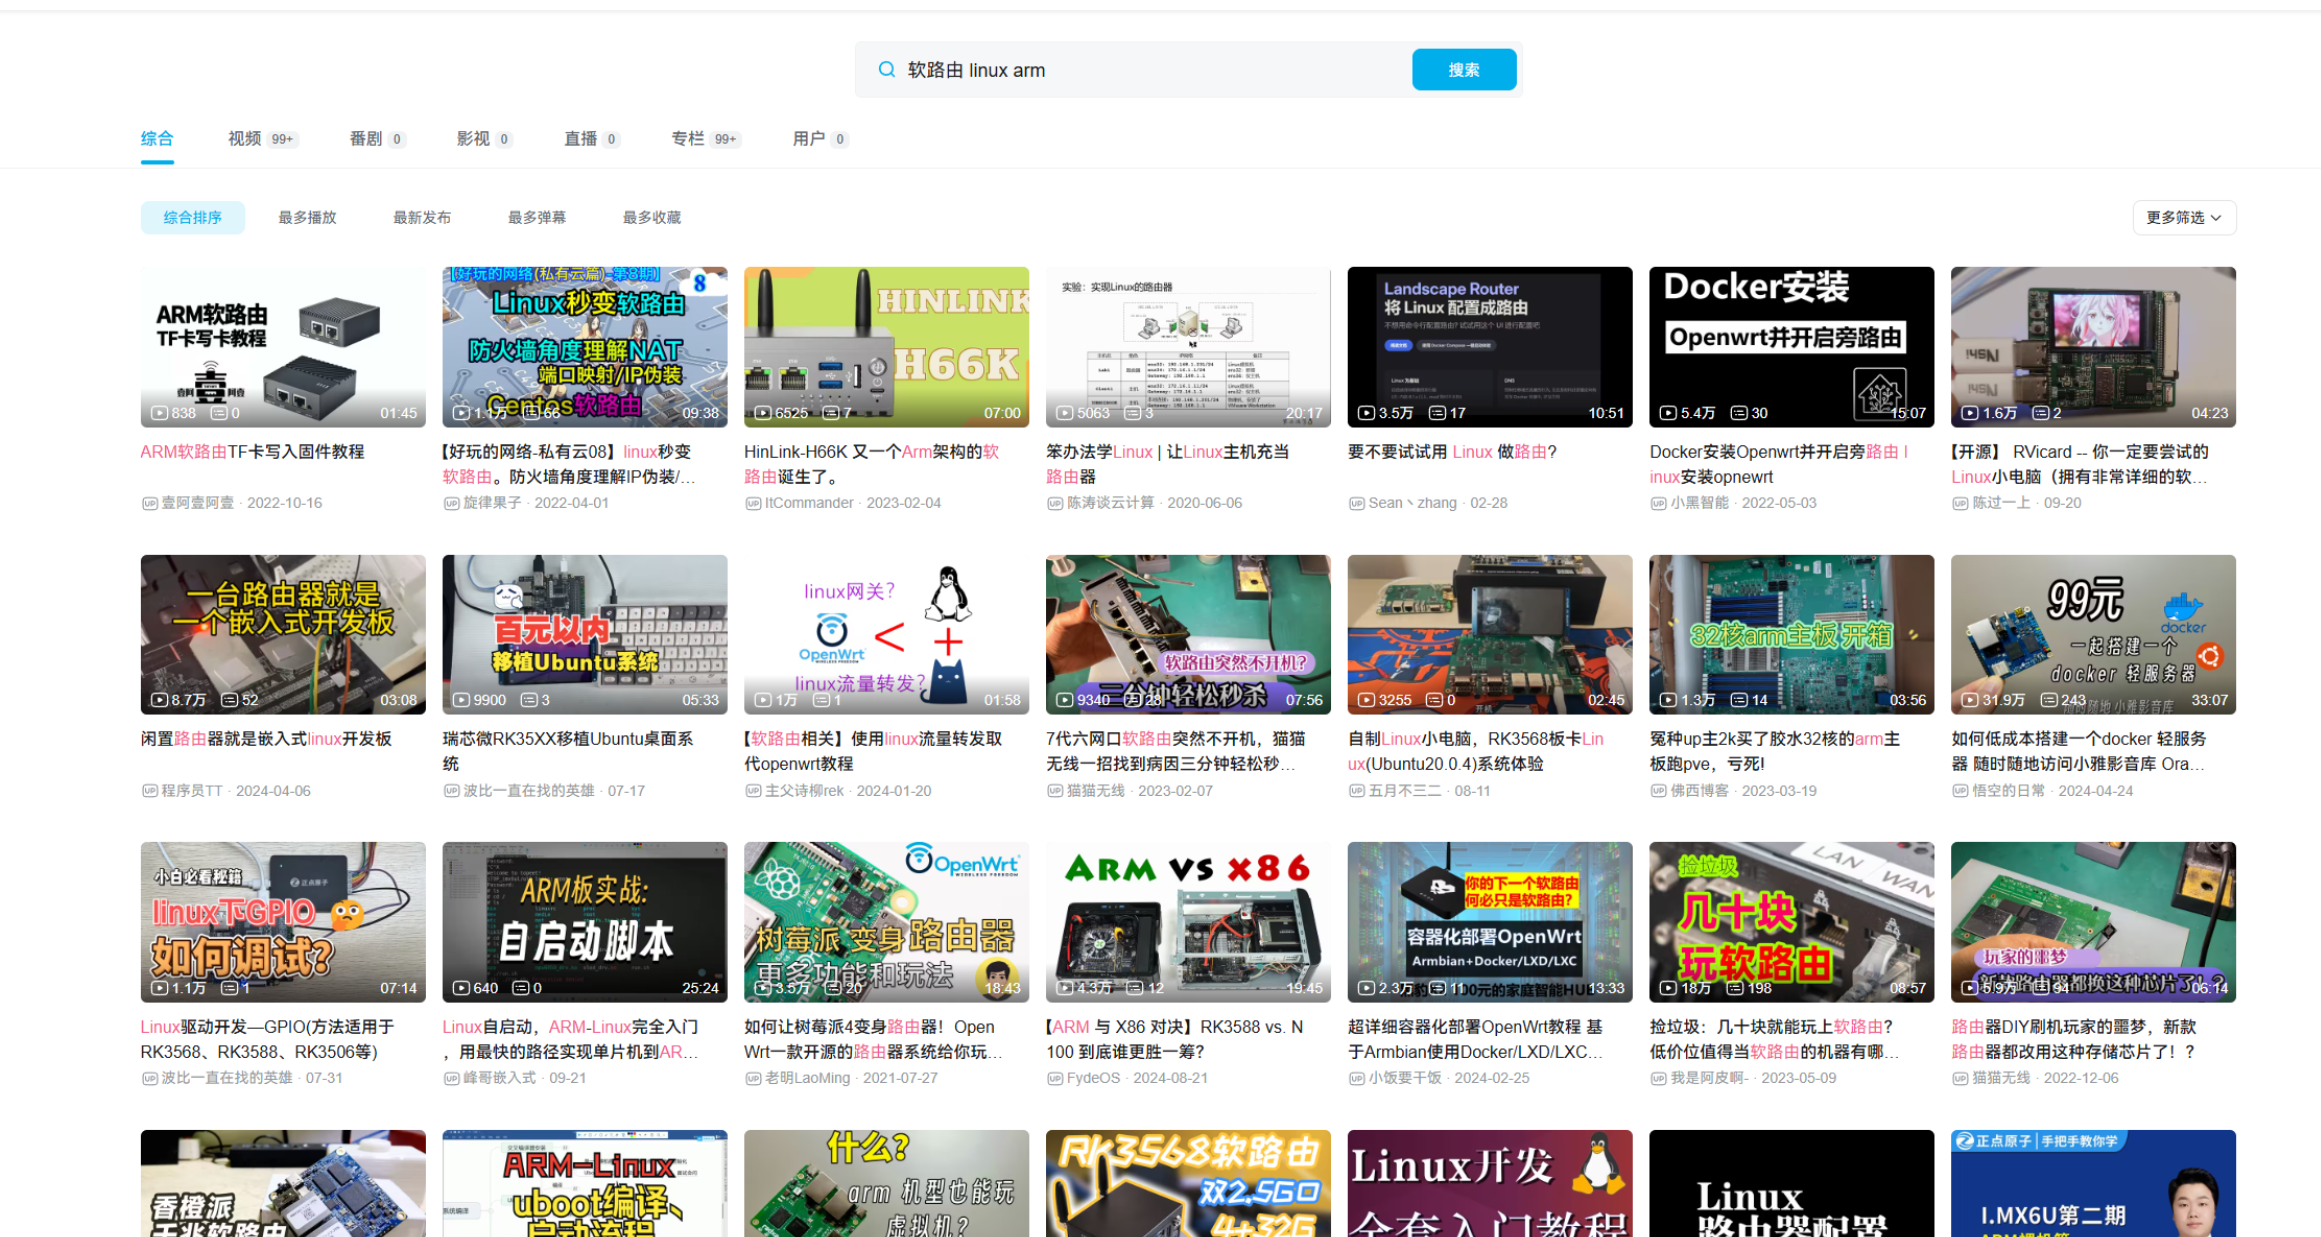Sort by 最多收藏
Viewport: 2321px width, 1237px height.
(x=652, y=217)
